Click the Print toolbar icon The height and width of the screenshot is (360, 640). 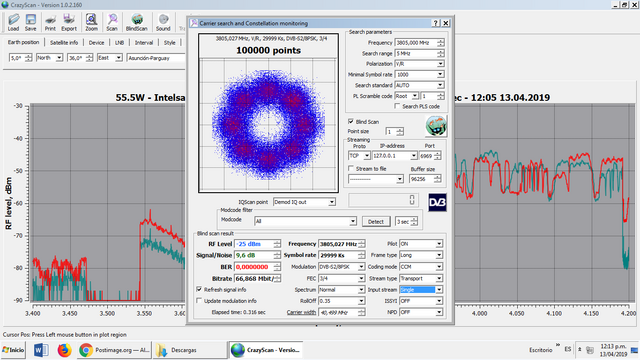tap(50, 22)
